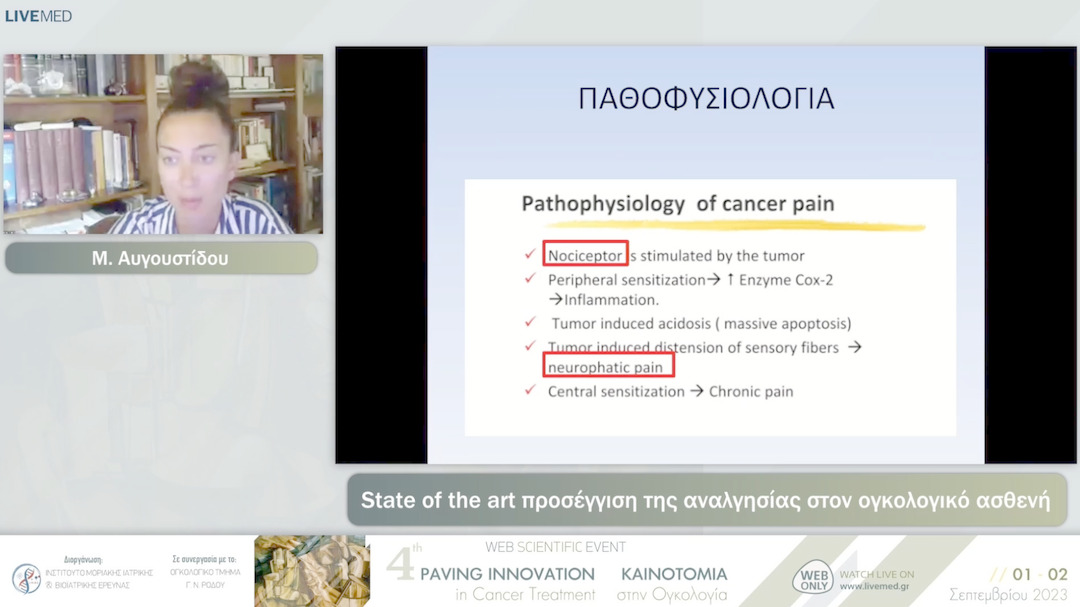This screenshot has height=607, width=1080.
Task: Click the text 'neurophatic pain'
Action: point(605,367)
